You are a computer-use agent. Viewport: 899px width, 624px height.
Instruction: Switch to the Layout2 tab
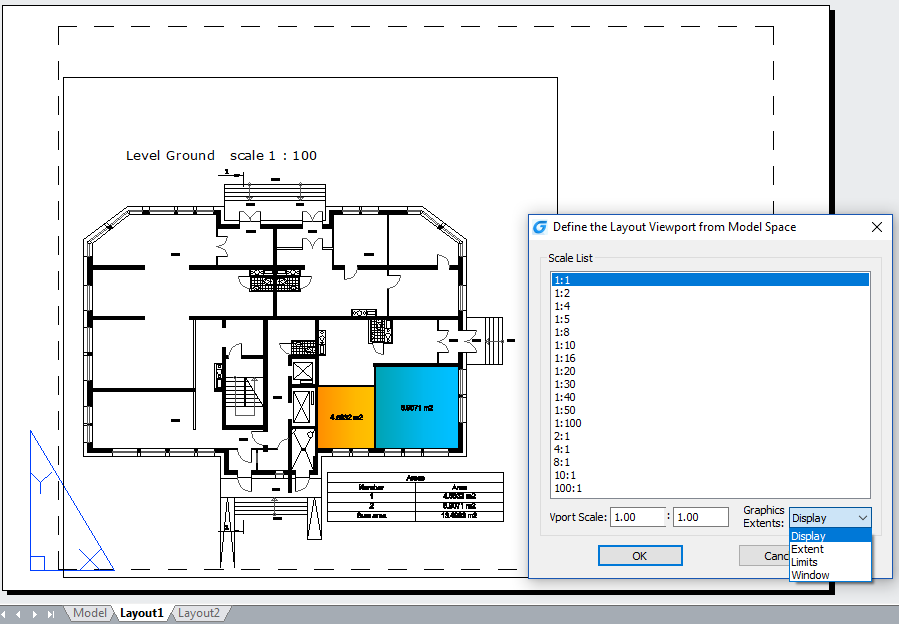click(198, 613)
